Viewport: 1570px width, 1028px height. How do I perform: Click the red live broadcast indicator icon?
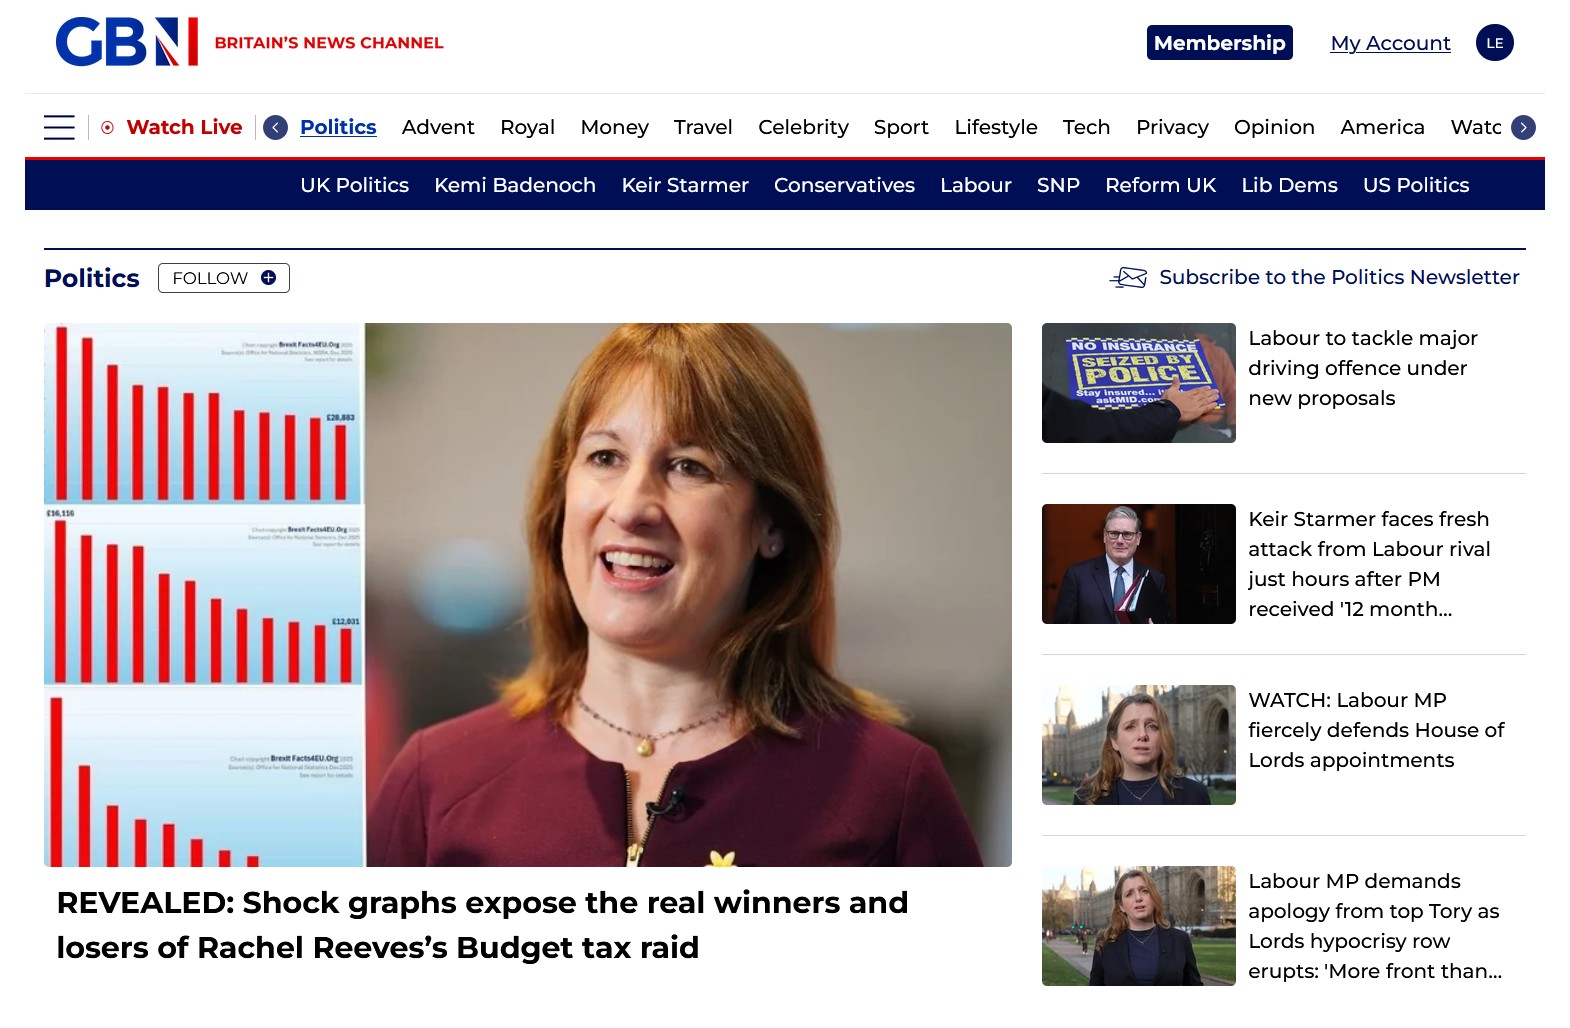108,127
